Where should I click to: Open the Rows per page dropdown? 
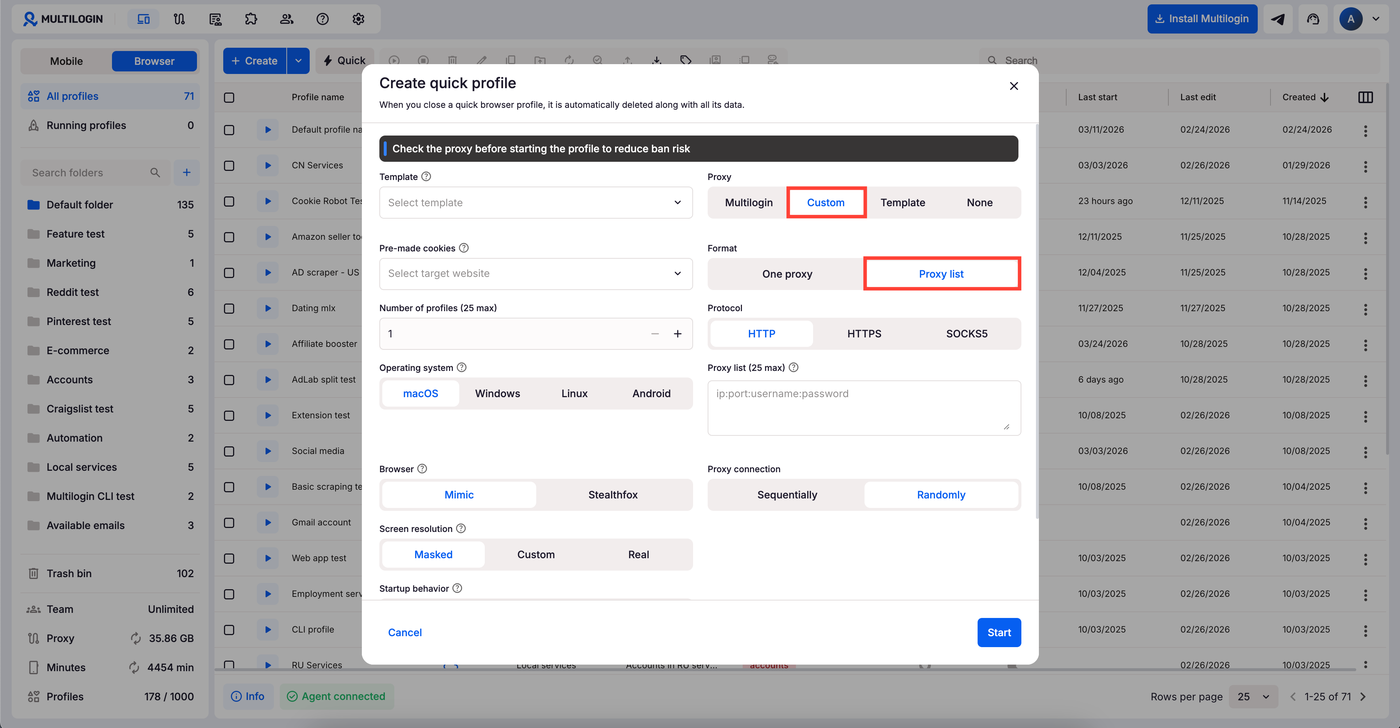click(1254, 697)
